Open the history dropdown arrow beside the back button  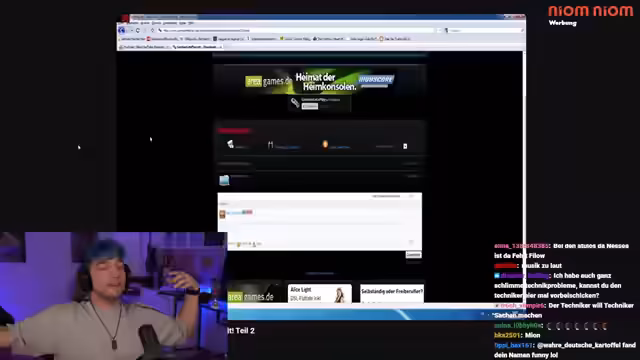pyautogui.click(x=131, y=31)
